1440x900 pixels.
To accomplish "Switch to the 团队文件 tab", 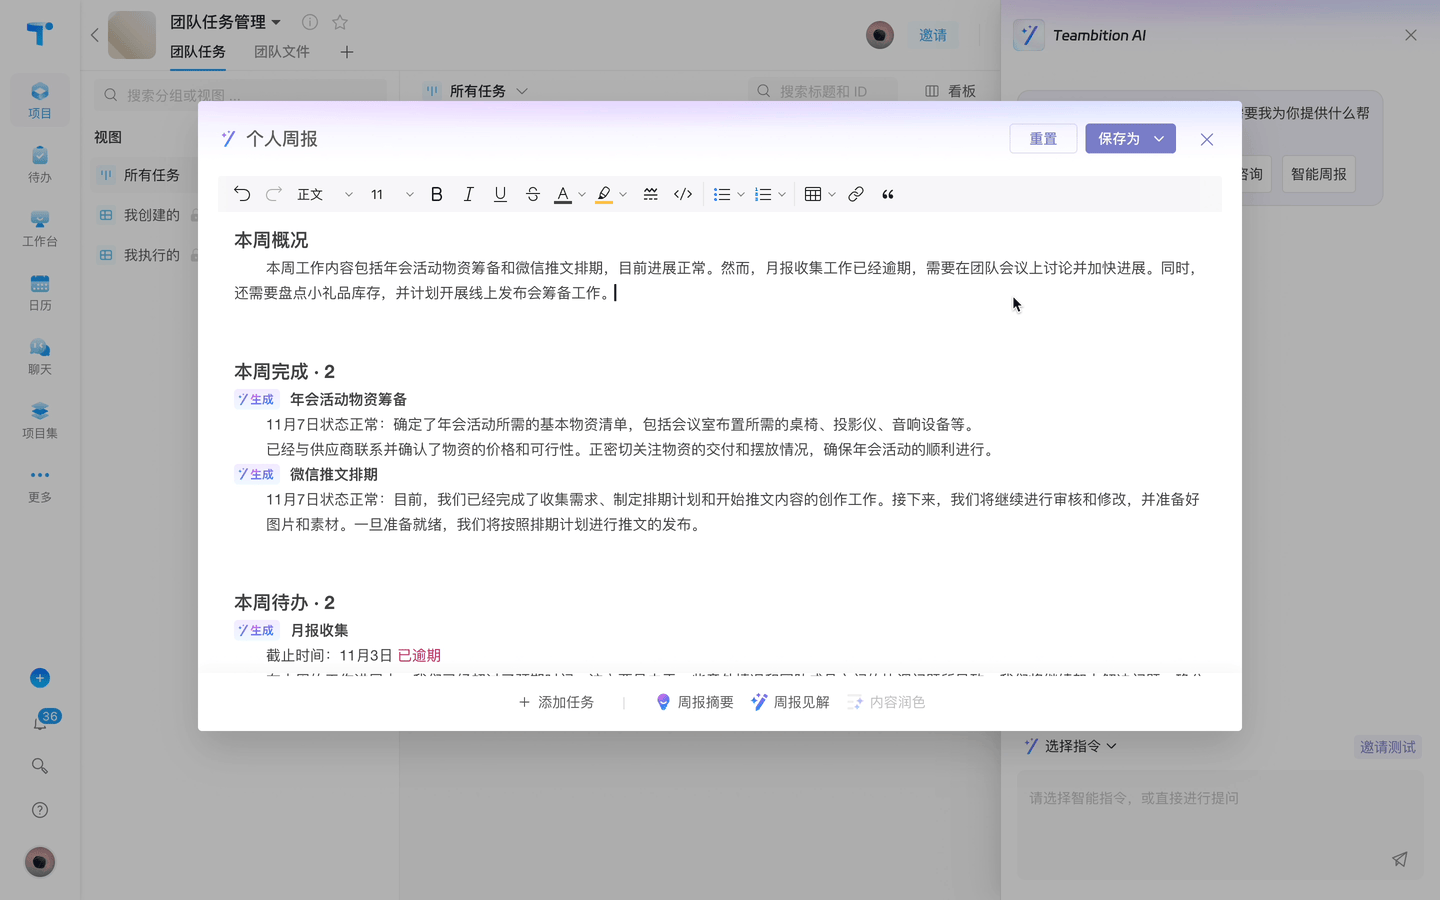I will tap(281, 51).
